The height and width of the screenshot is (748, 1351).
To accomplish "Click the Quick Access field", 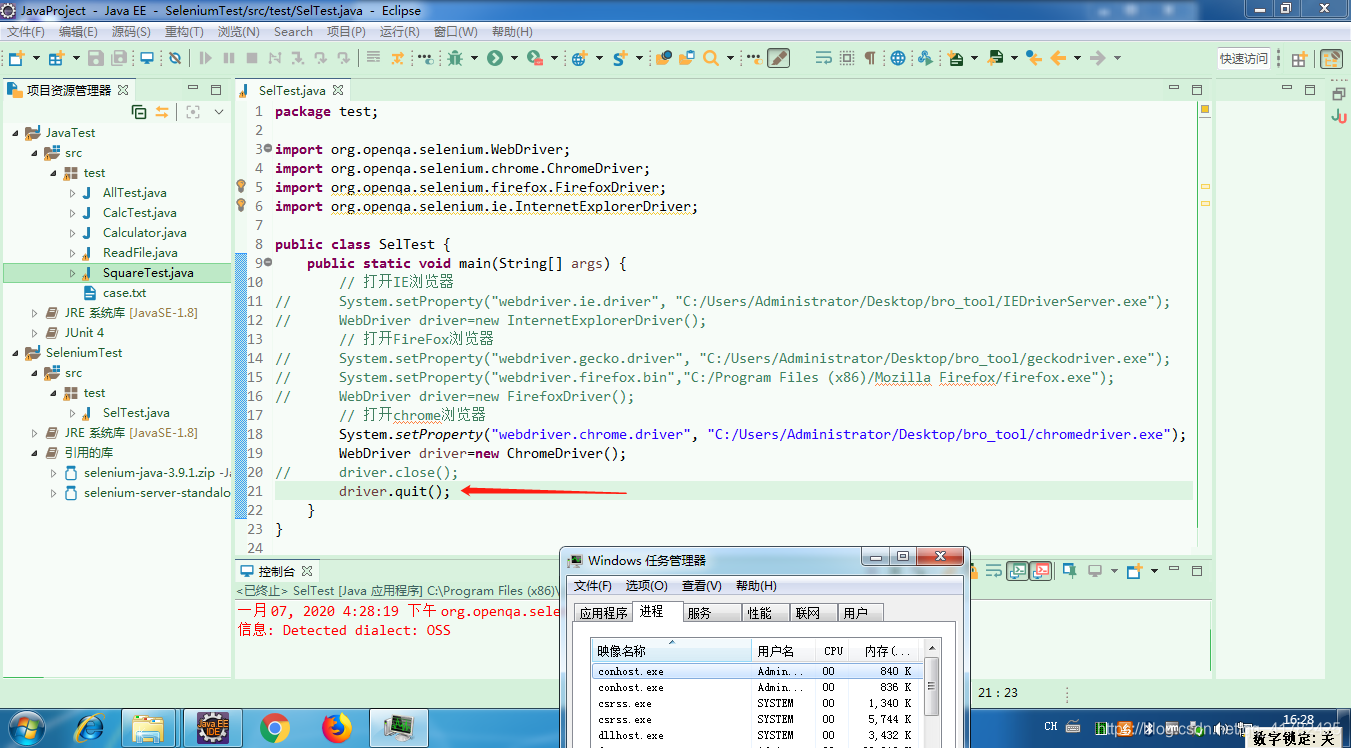I will tap(1243, 59).
